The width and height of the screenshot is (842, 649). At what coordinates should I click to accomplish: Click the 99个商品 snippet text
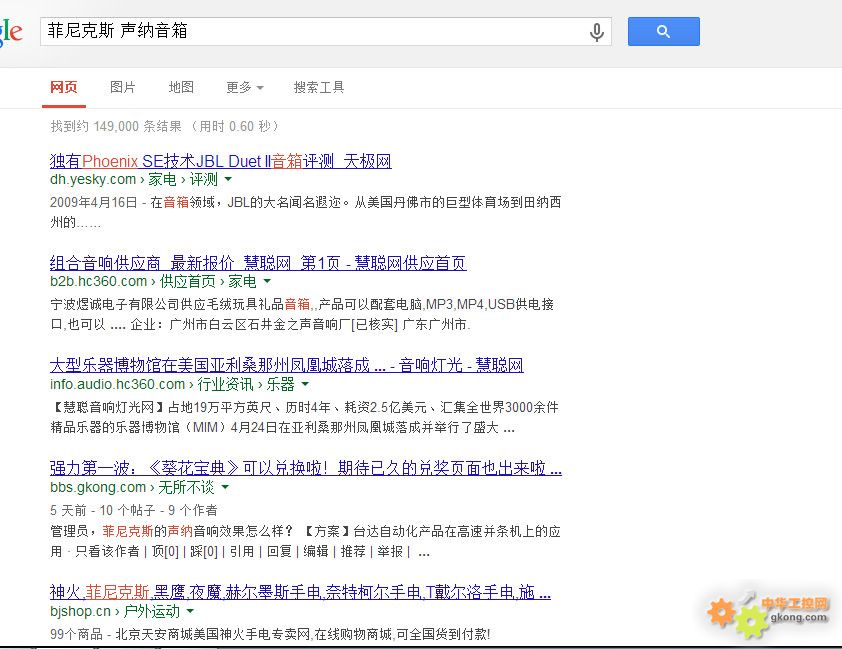tap(270, 635)
